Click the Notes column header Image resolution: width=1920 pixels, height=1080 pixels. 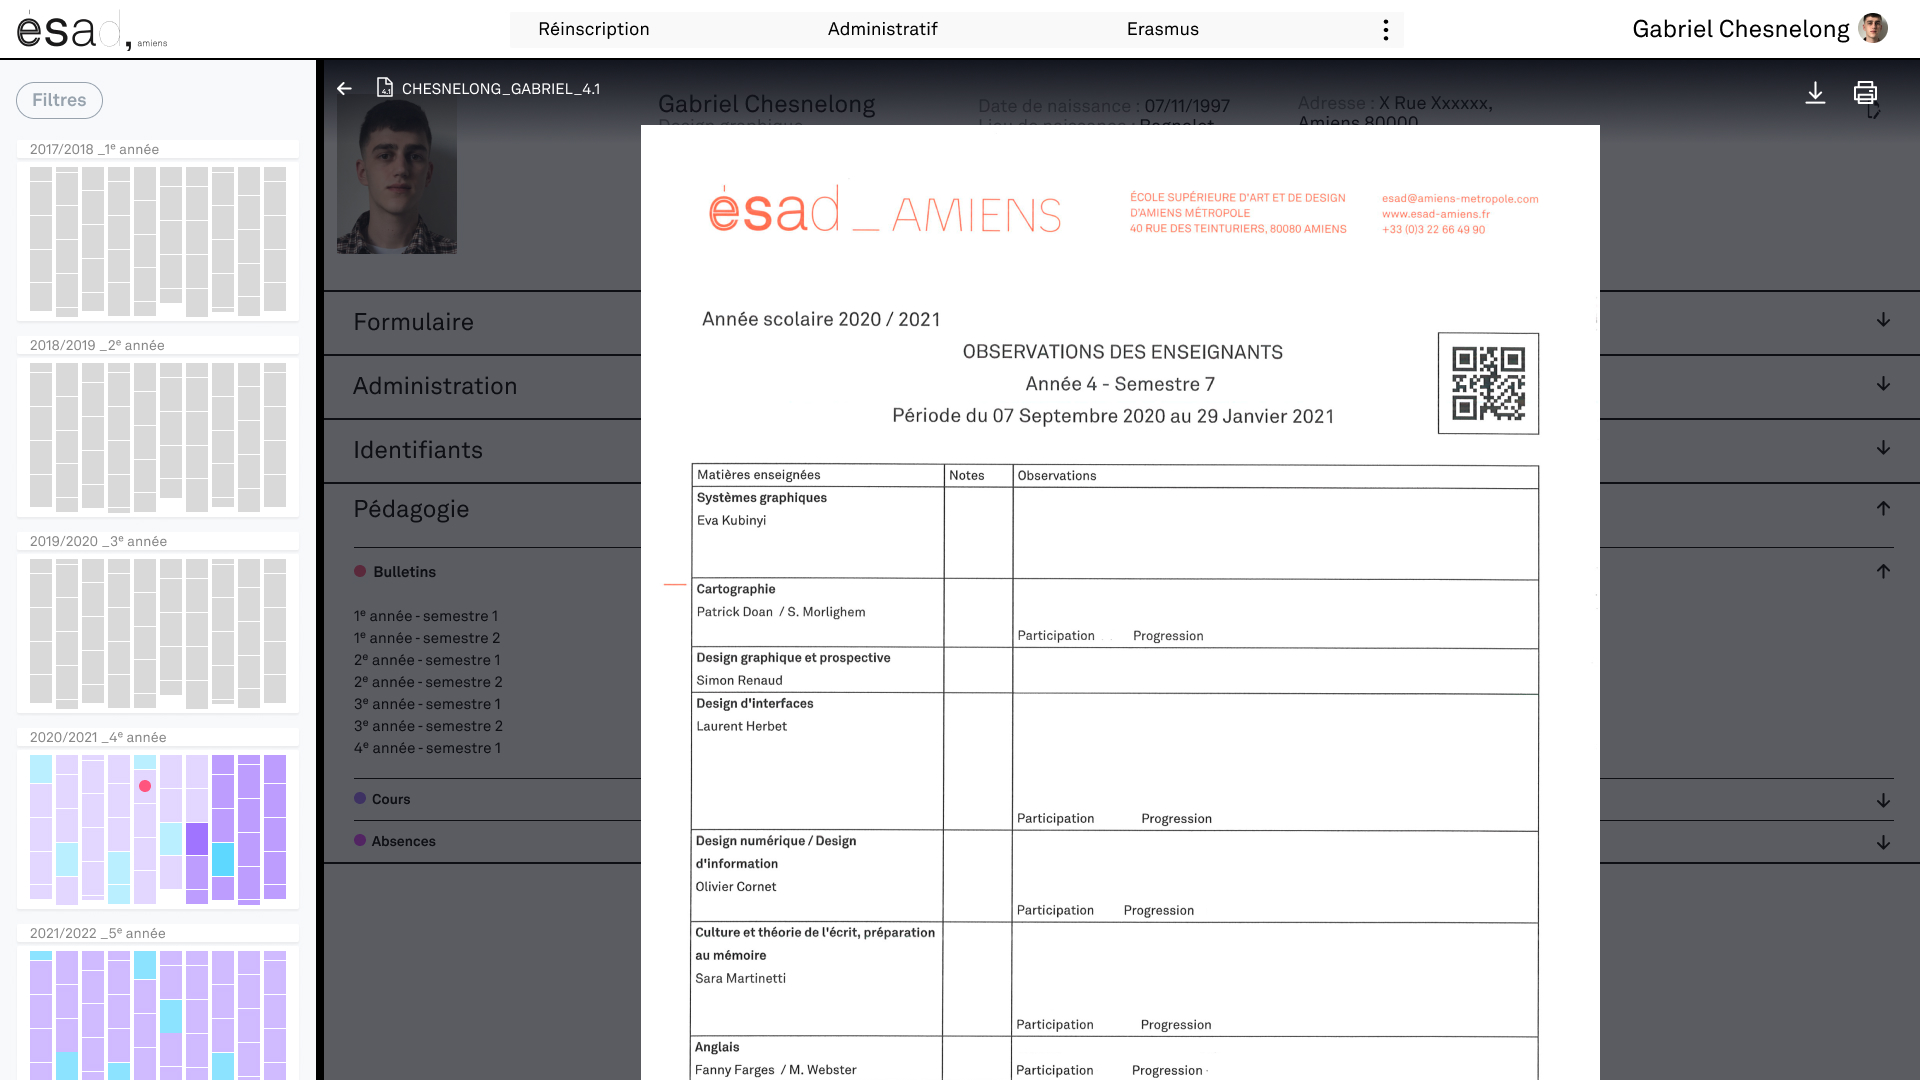coord(966,475)
